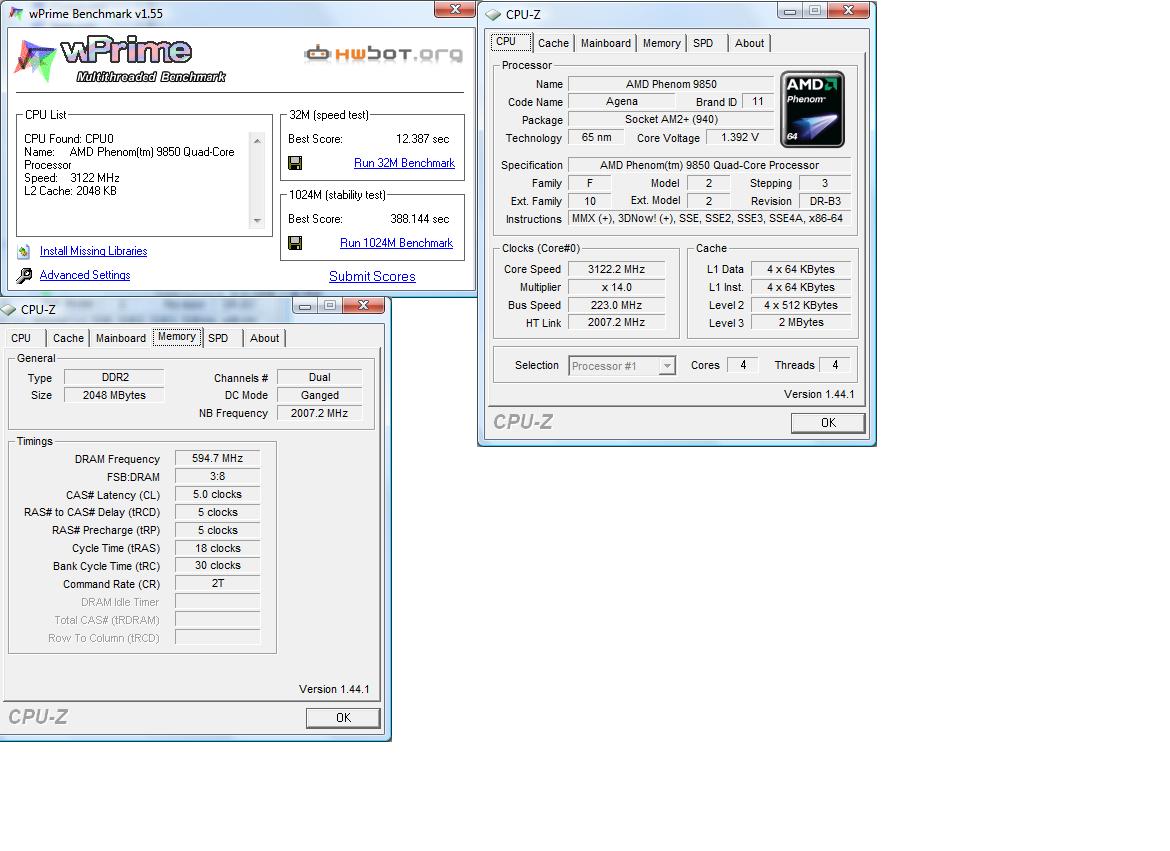The height and width of the screenshot is (851, 1170).
Task: Switch to CPU tab in memory CPU-Z window
Action: pyautogui.click(x=21, y=338)
